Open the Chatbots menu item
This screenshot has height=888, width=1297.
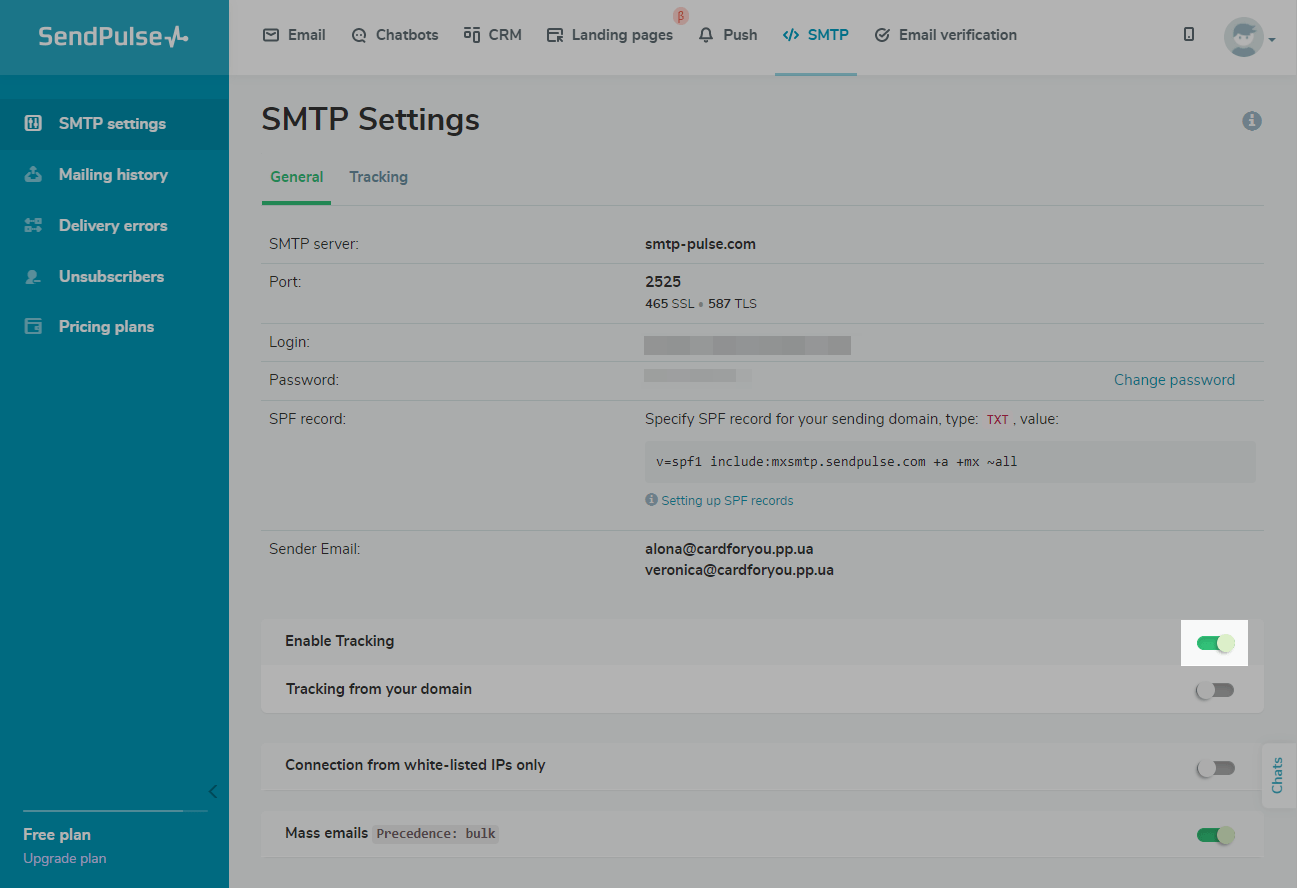tap(395, 35)
